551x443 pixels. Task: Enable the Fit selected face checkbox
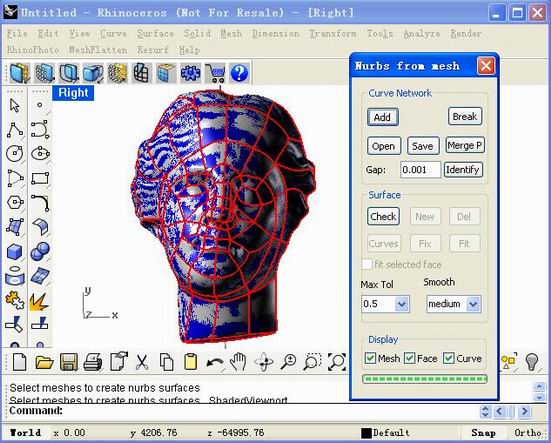[x=367, y=264]
